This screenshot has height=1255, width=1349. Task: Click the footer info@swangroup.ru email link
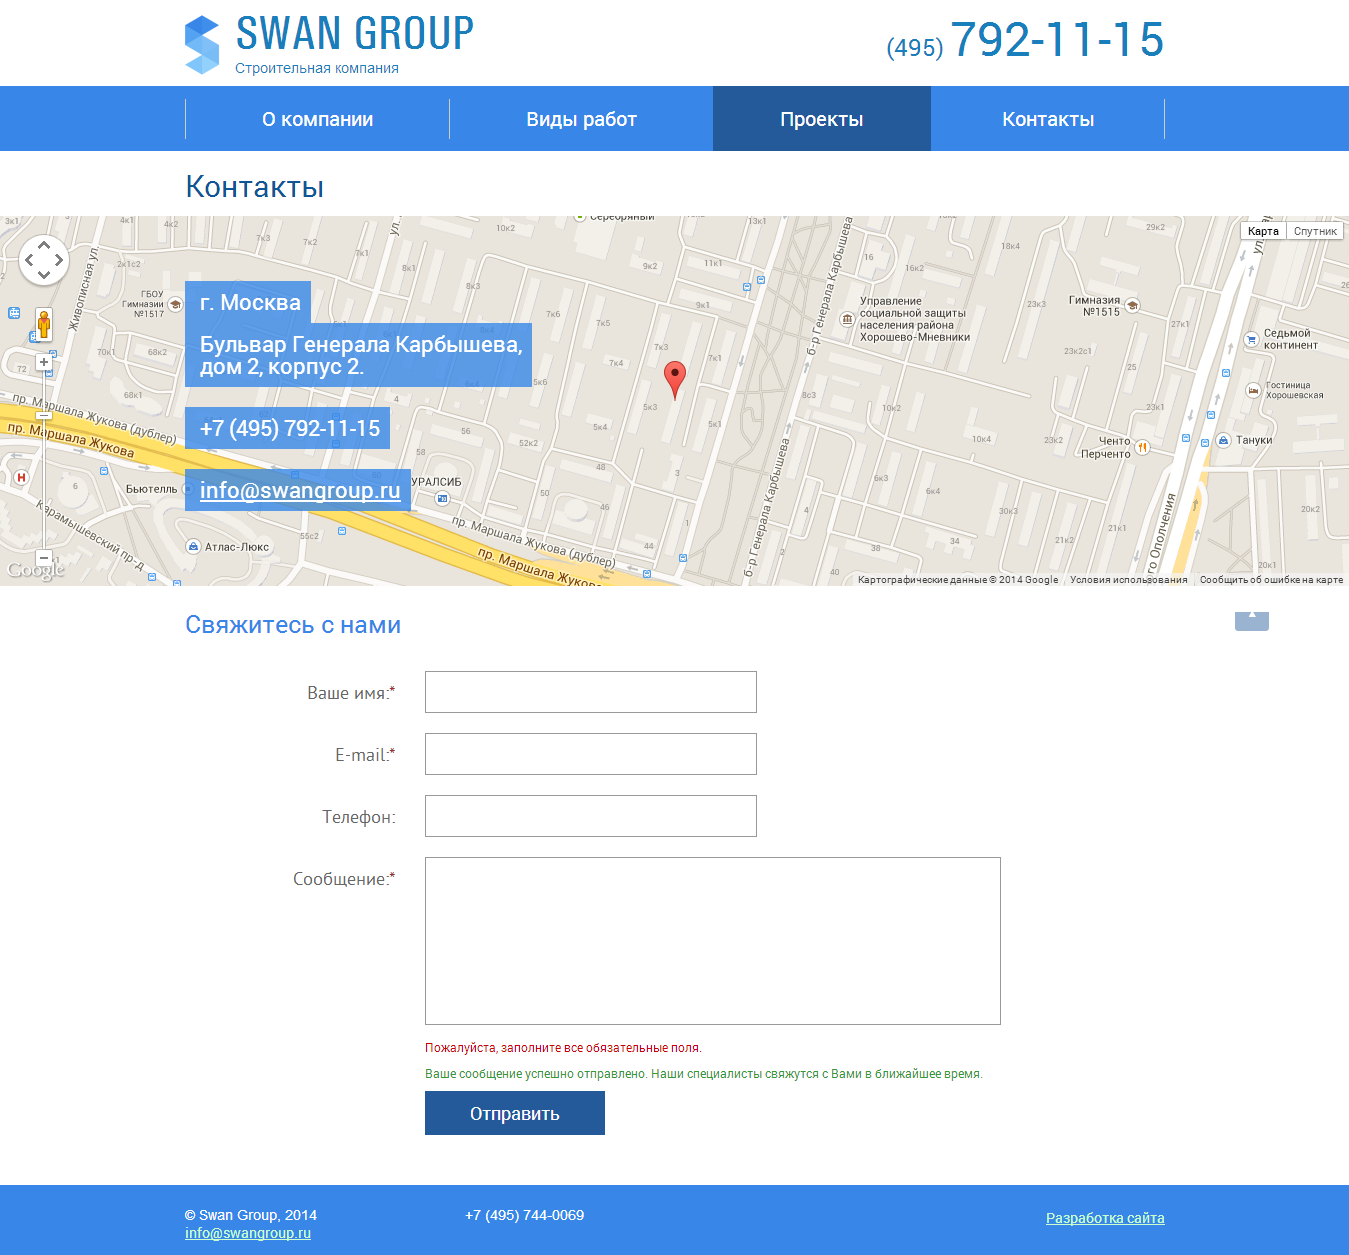pyautogui.click(x=248, y=1233)
